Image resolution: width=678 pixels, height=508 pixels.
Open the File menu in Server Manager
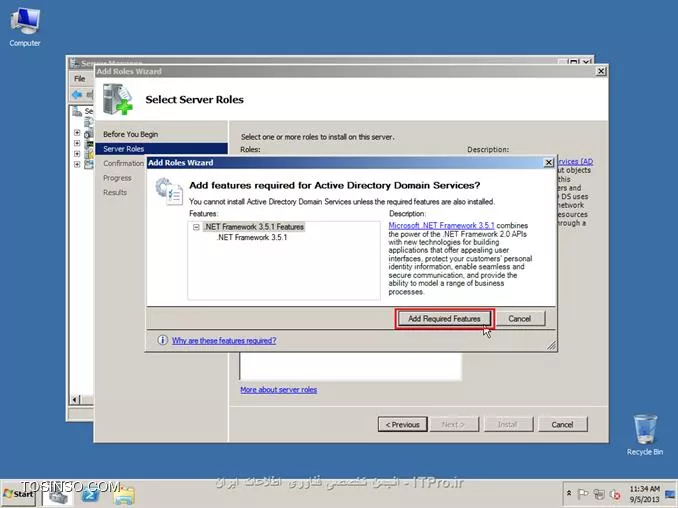coord(80,79)
